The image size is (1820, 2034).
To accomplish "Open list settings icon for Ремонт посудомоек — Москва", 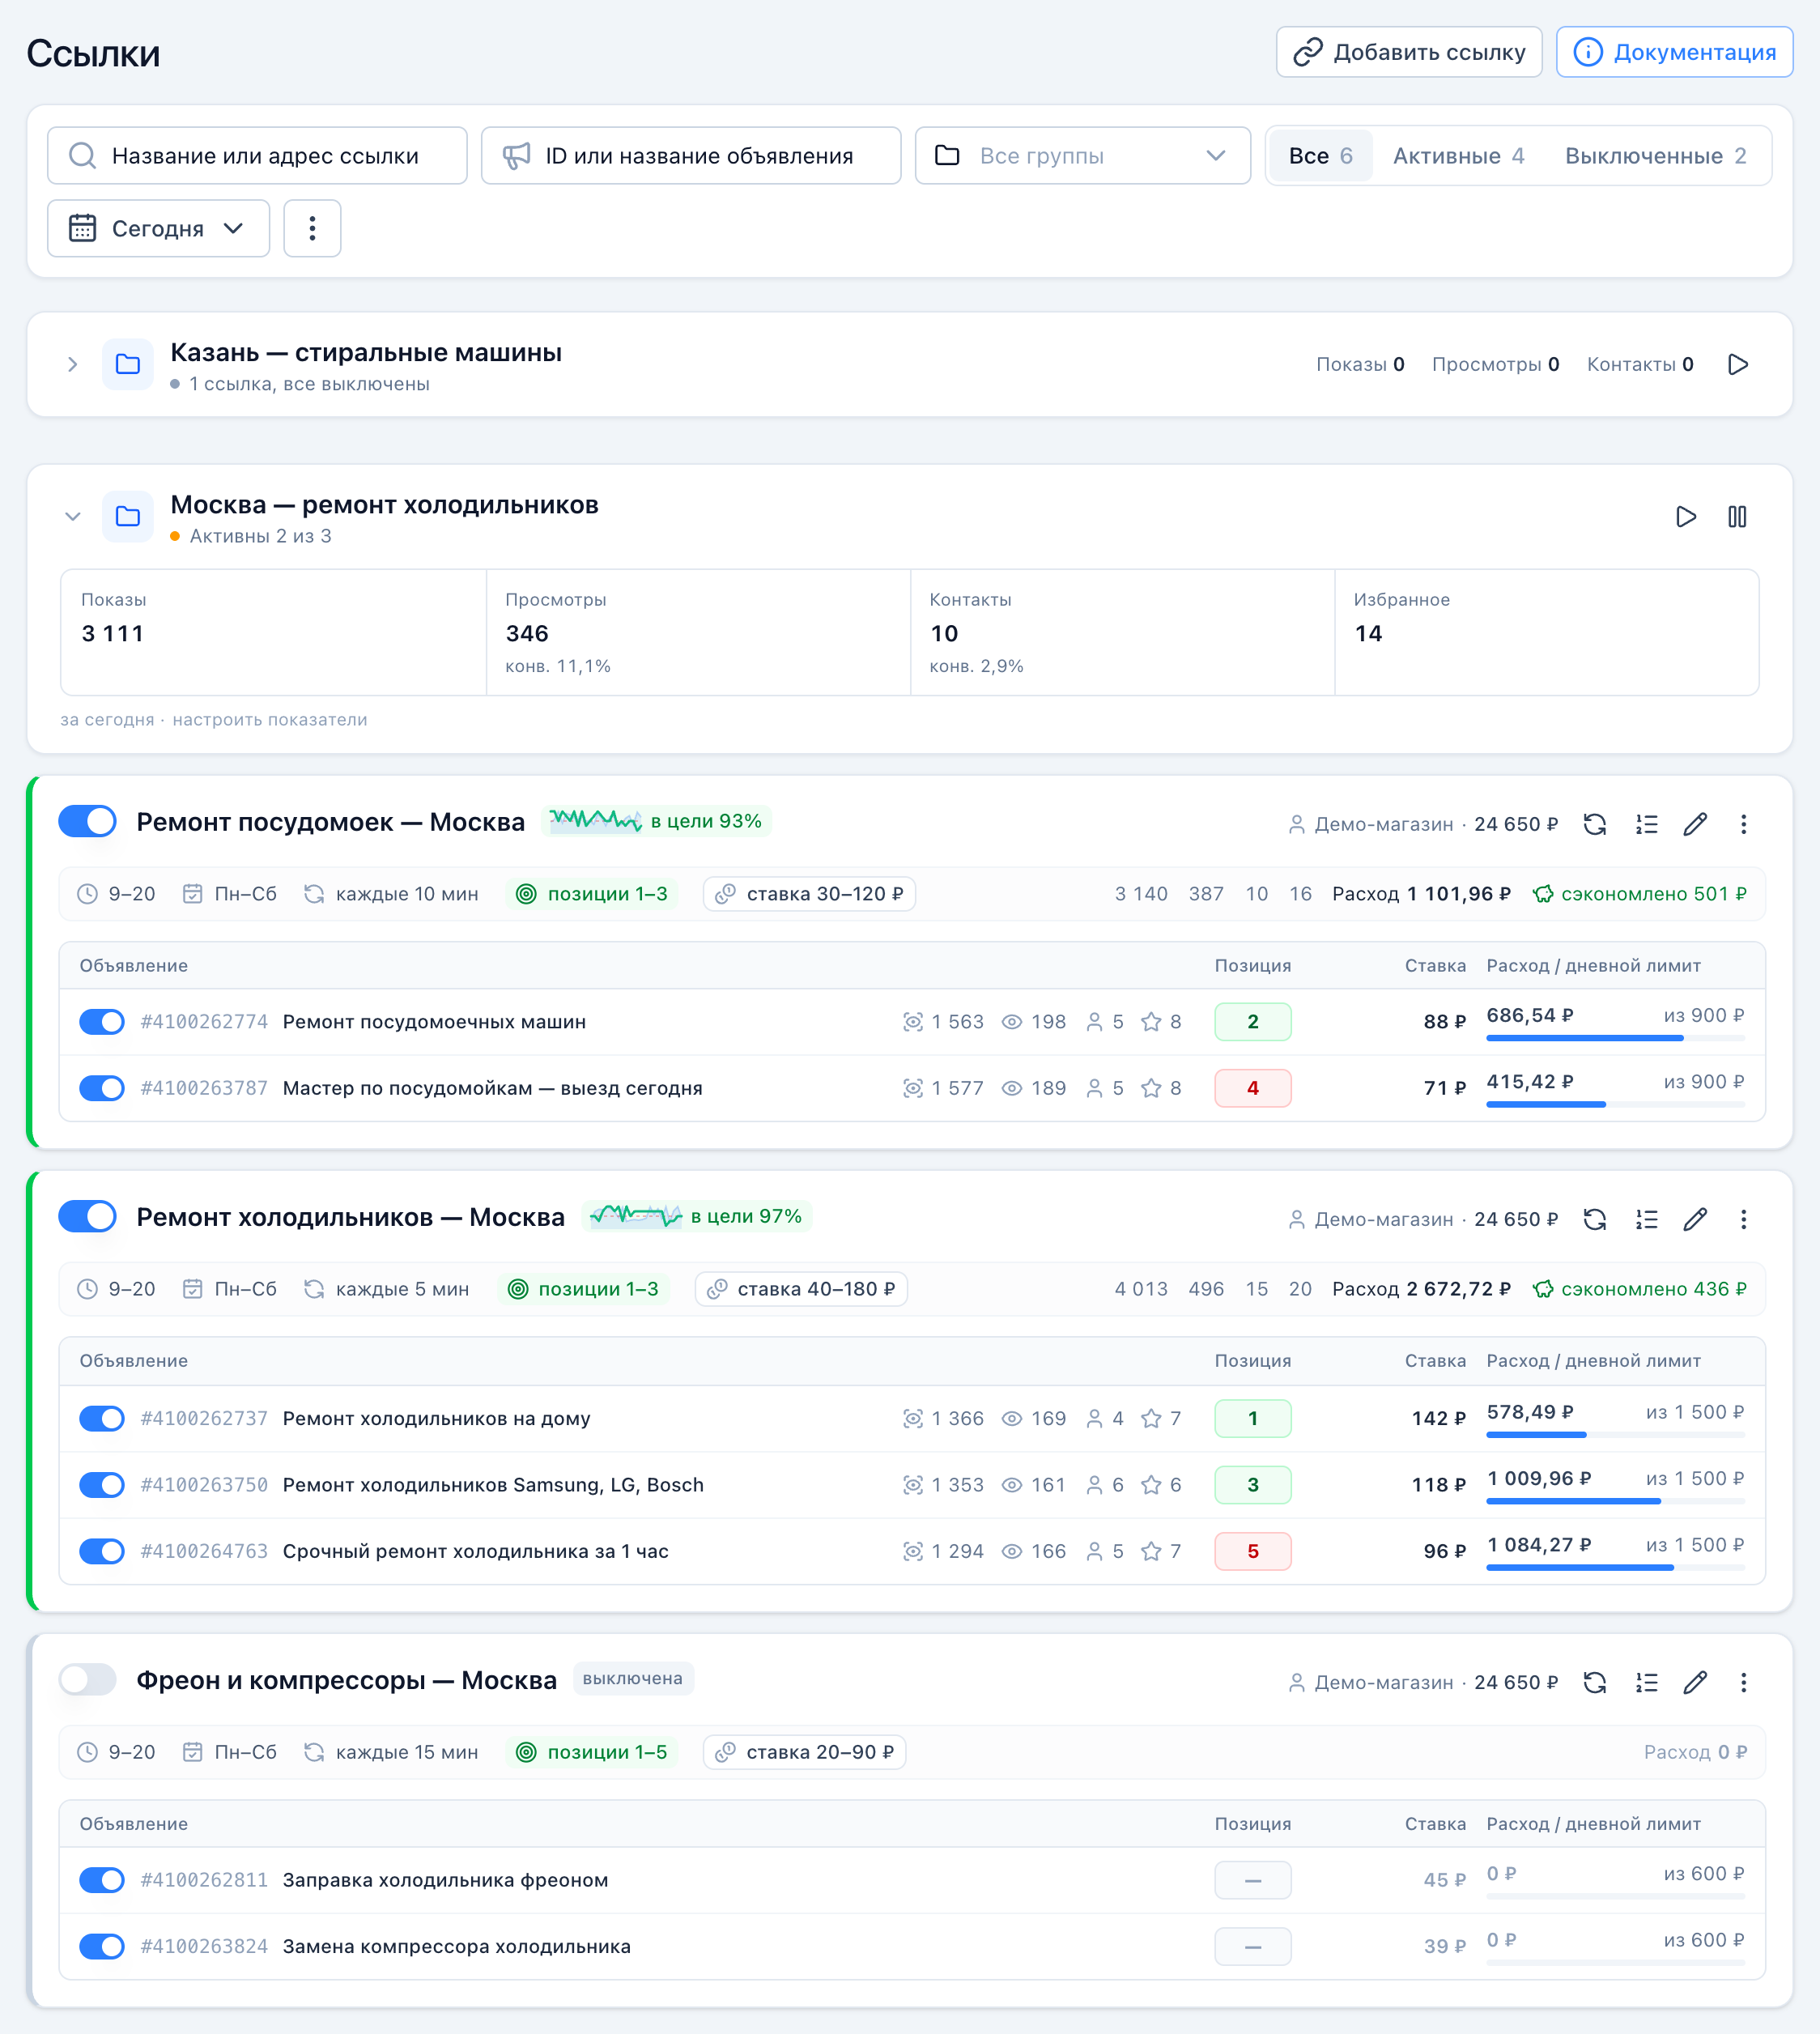I will pyautogui.click(x=1646, y=824).
